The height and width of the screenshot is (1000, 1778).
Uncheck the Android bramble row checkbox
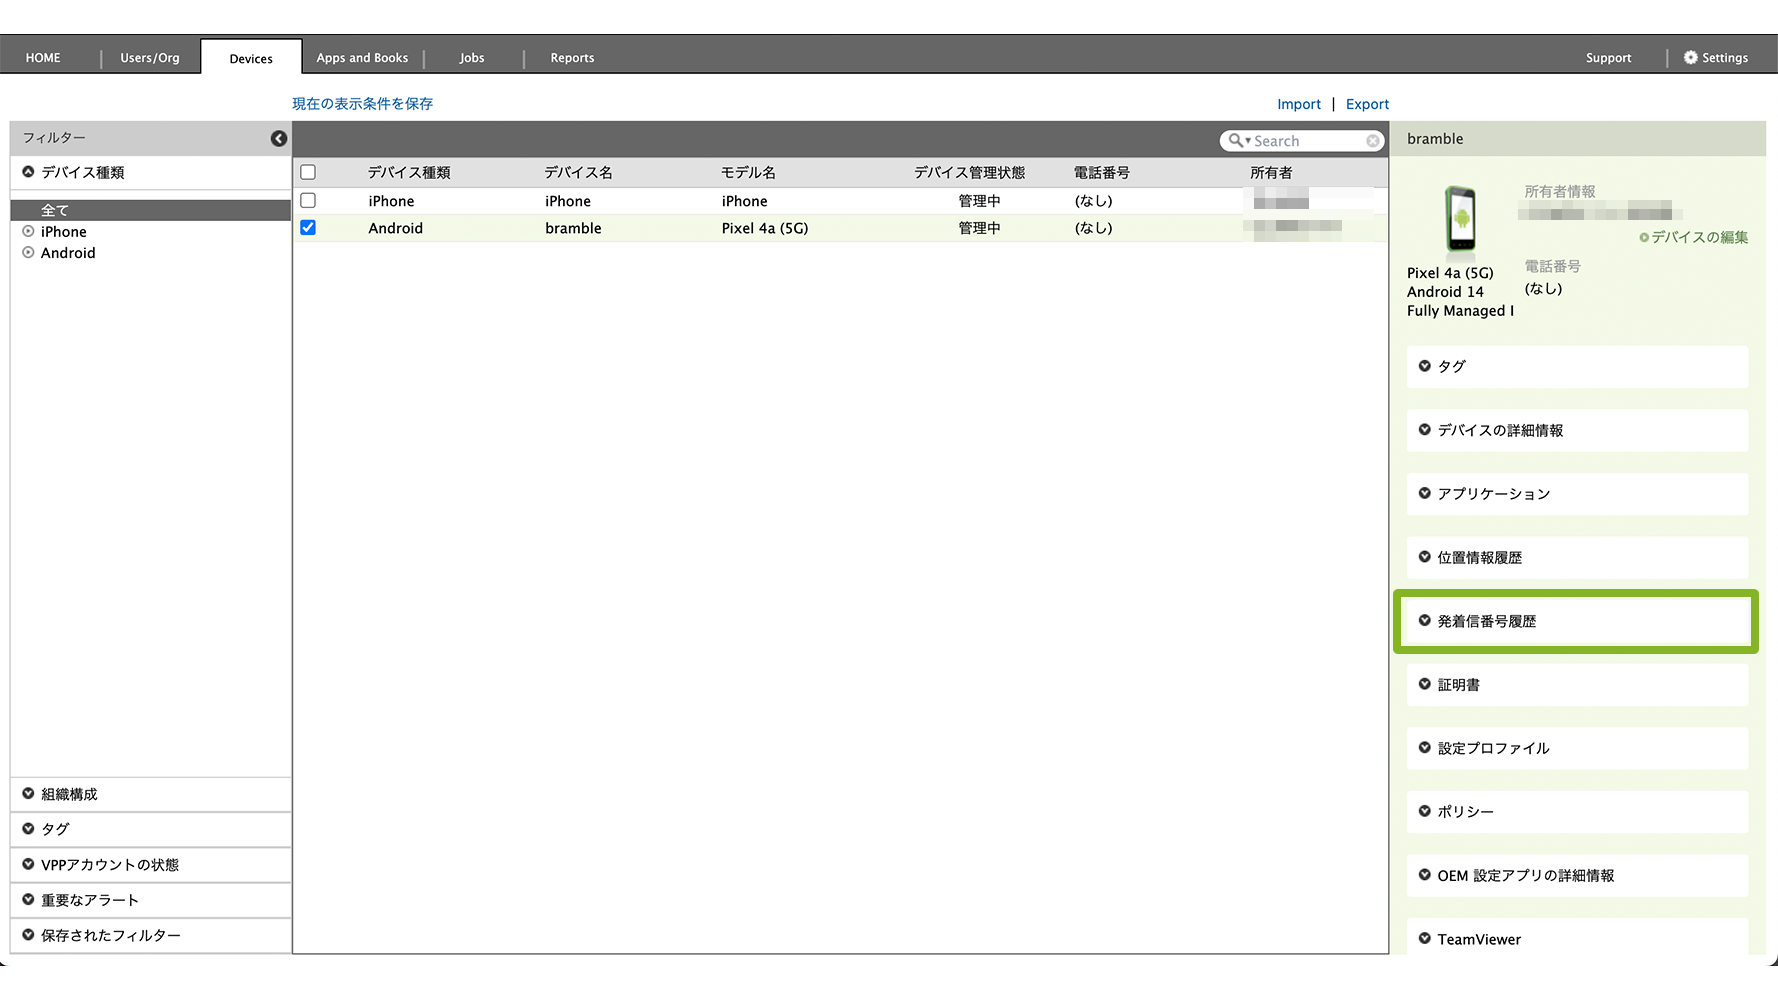pyautogui.click(x=308, y=228)
